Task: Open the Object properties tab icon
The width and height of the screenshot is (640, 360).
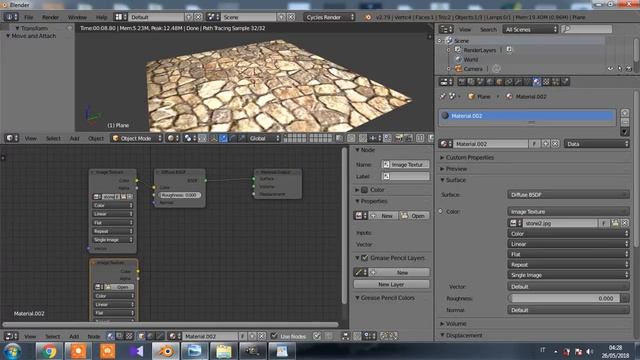Action: pyautogui.click(x=499, y=82)
